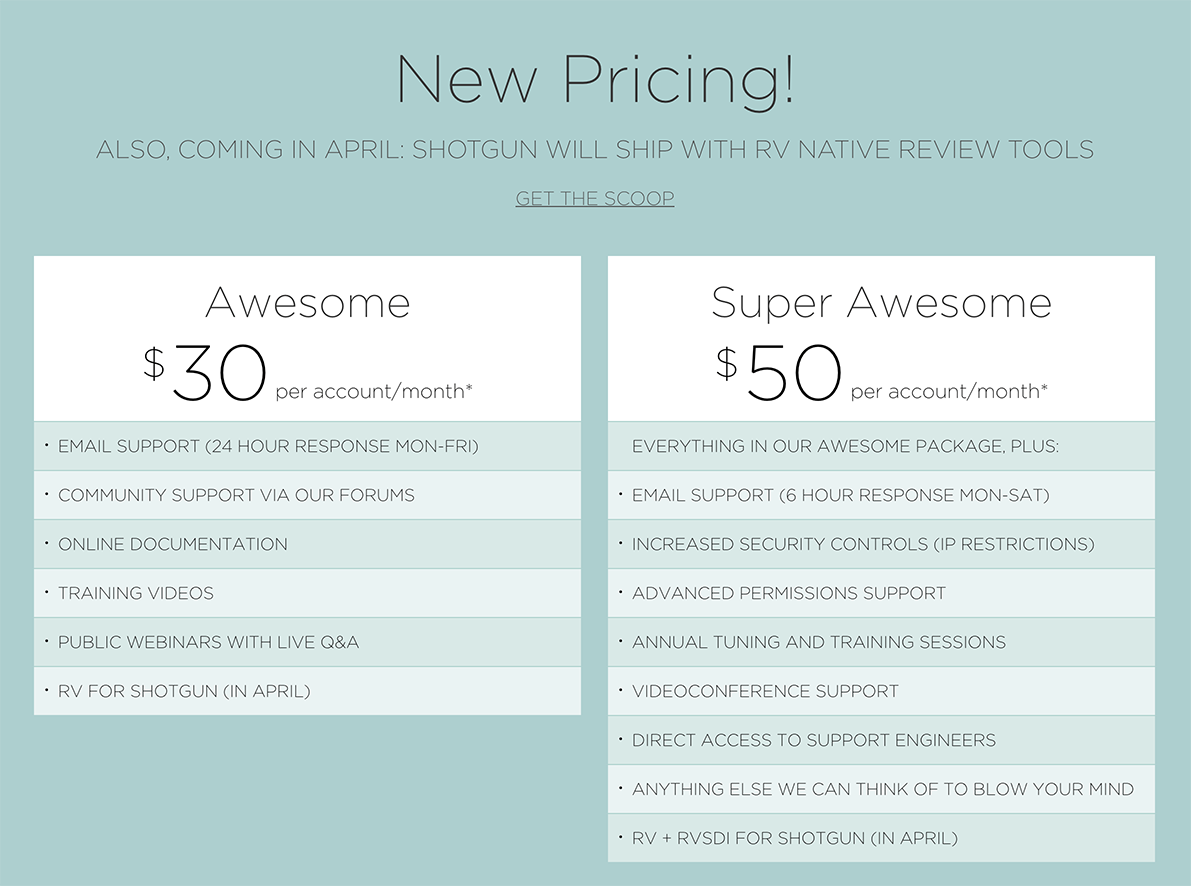Choose Advanced Permissions Support row
The height and width of the screenshot is (886, 1191).
[x=881, y=593]
